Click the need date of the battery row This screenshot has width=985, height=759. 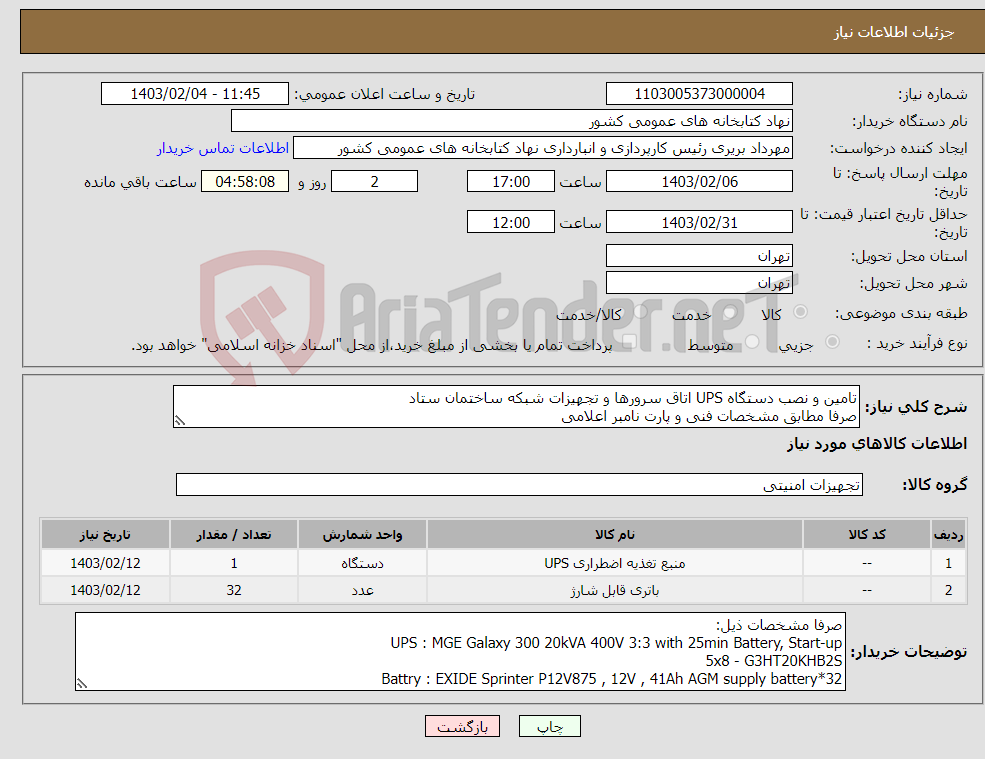coord(105,590)
